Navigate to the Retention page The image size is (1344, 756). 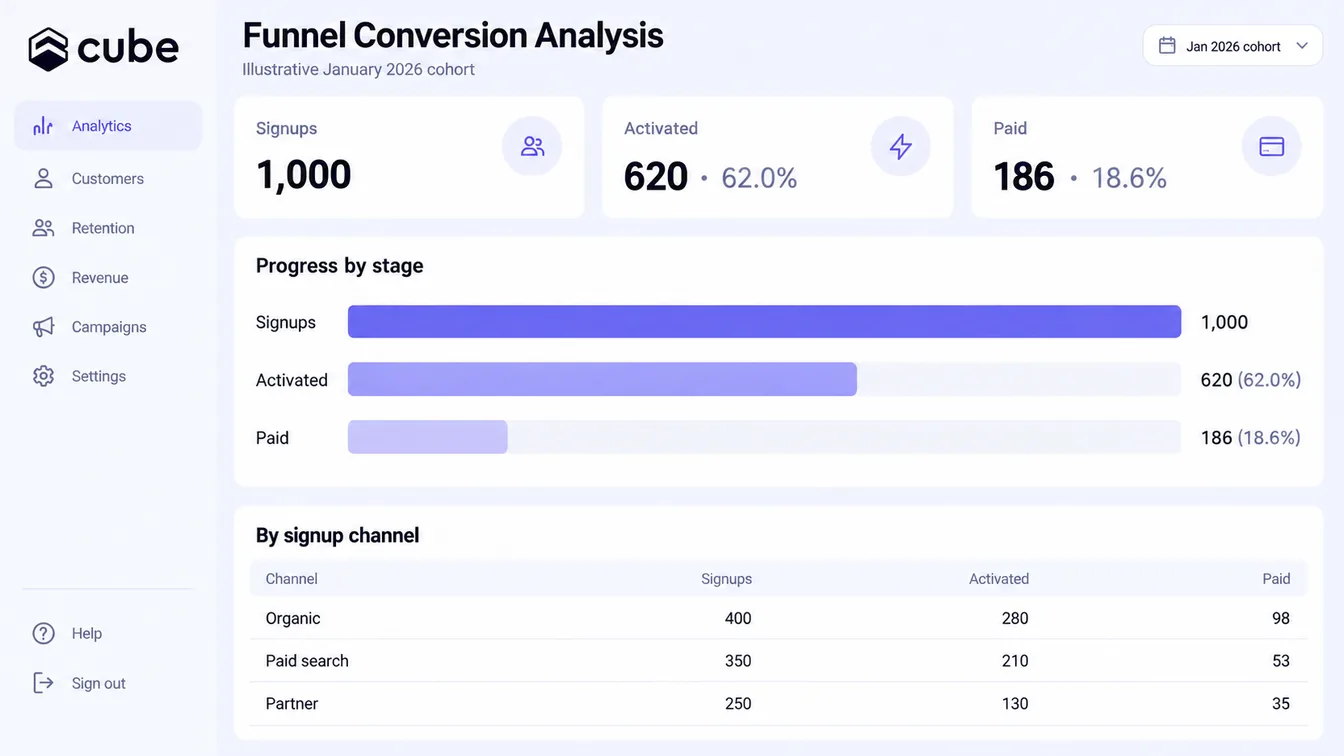[x=103, y=228]
